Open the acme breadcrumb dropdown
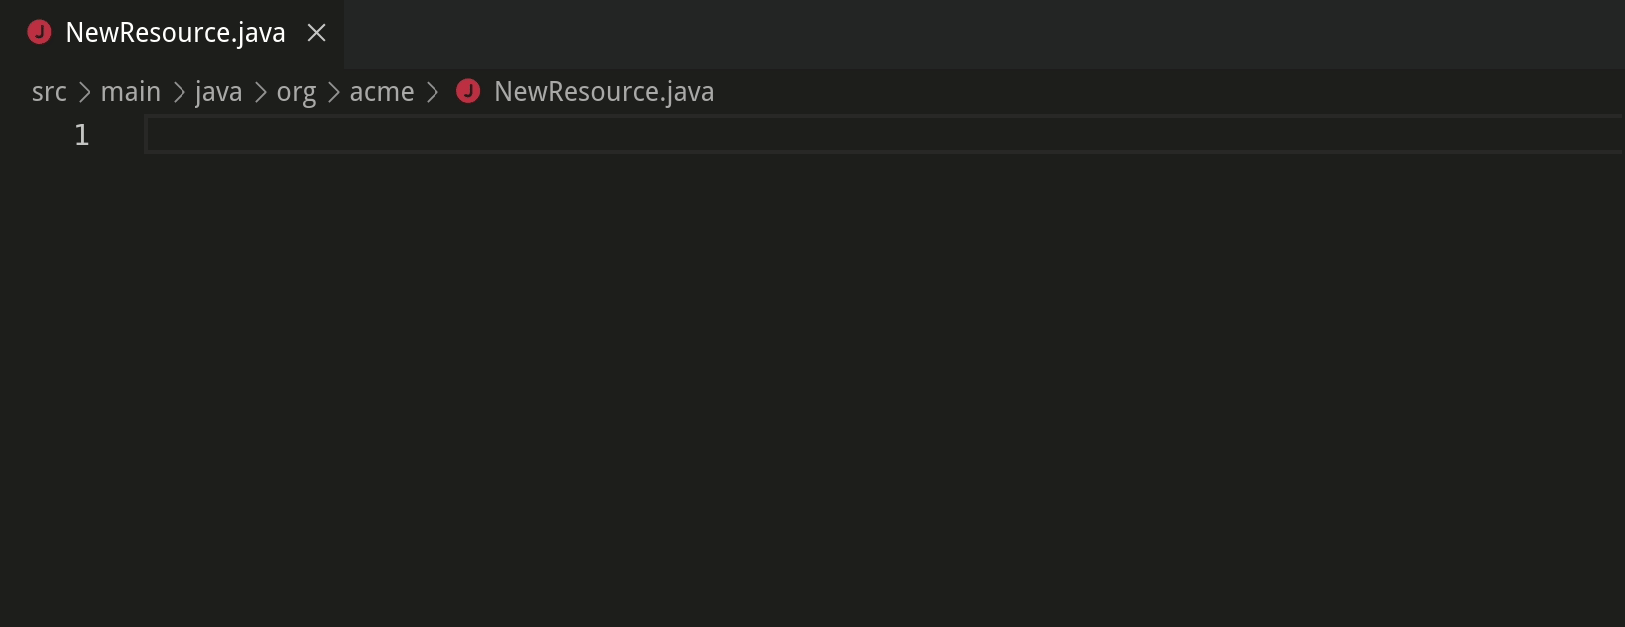1625x627 pixels. tap(382, 91)
